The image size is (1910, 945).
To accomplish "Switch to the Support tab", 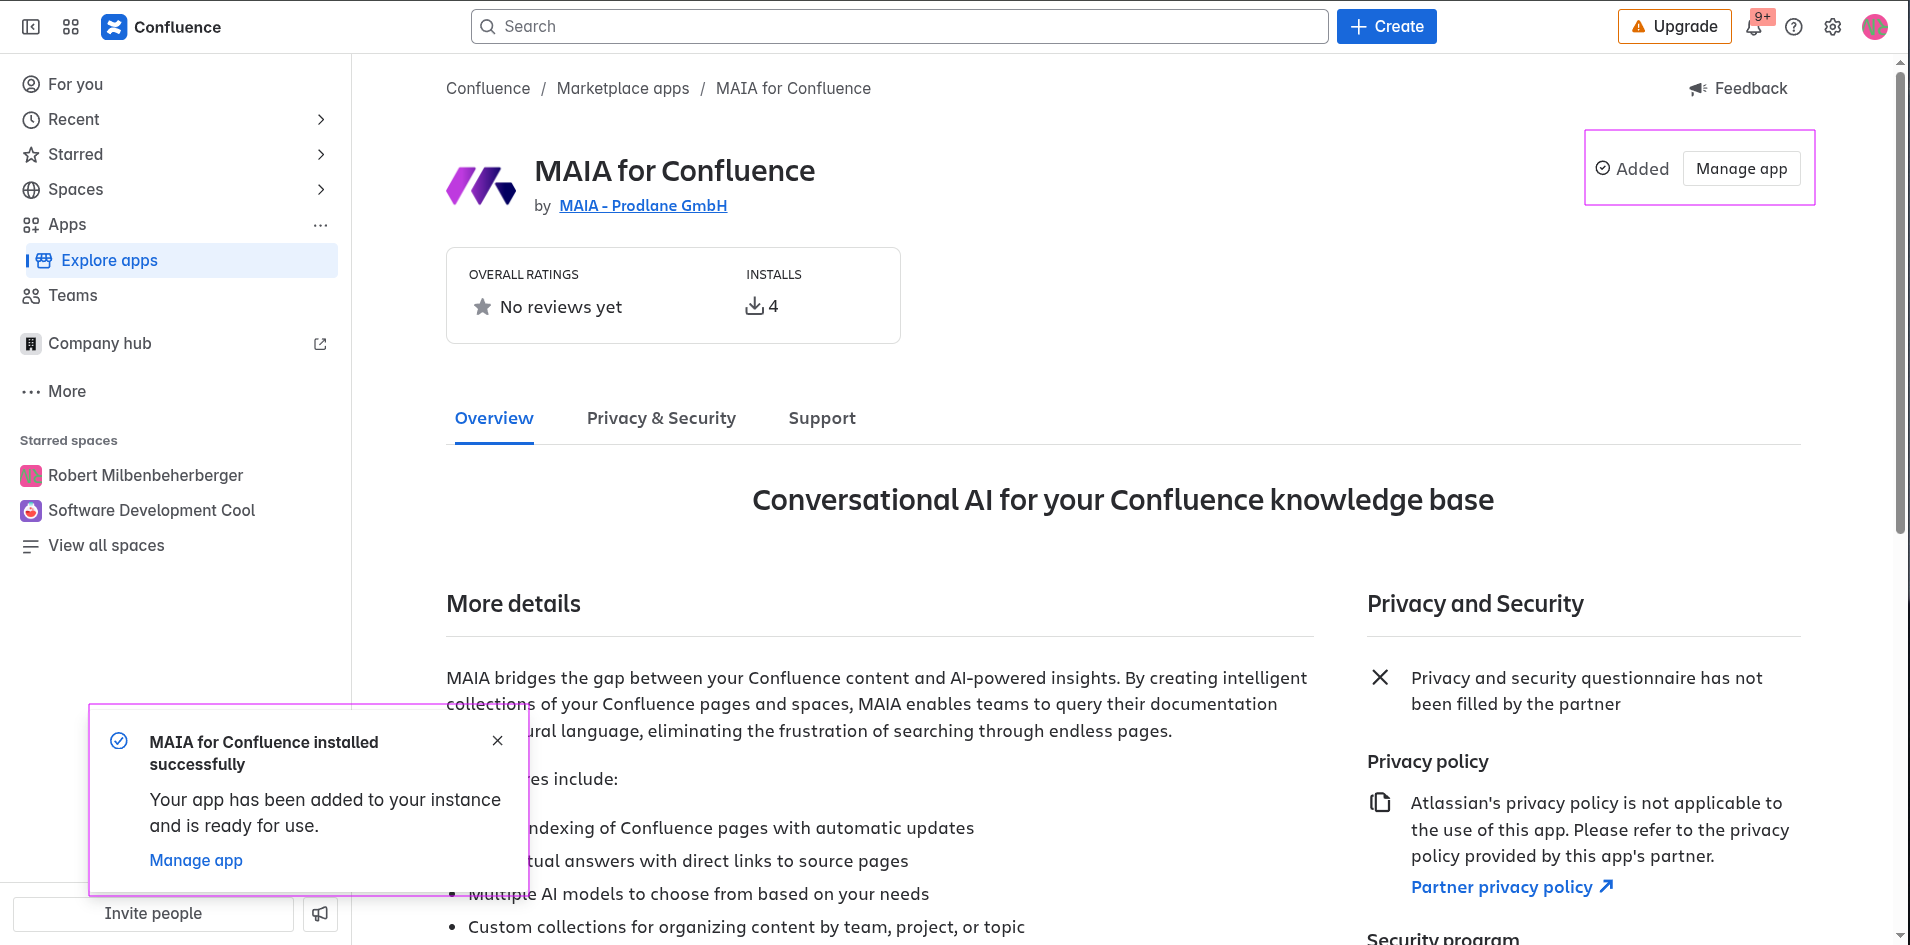I will pos(822,418).
